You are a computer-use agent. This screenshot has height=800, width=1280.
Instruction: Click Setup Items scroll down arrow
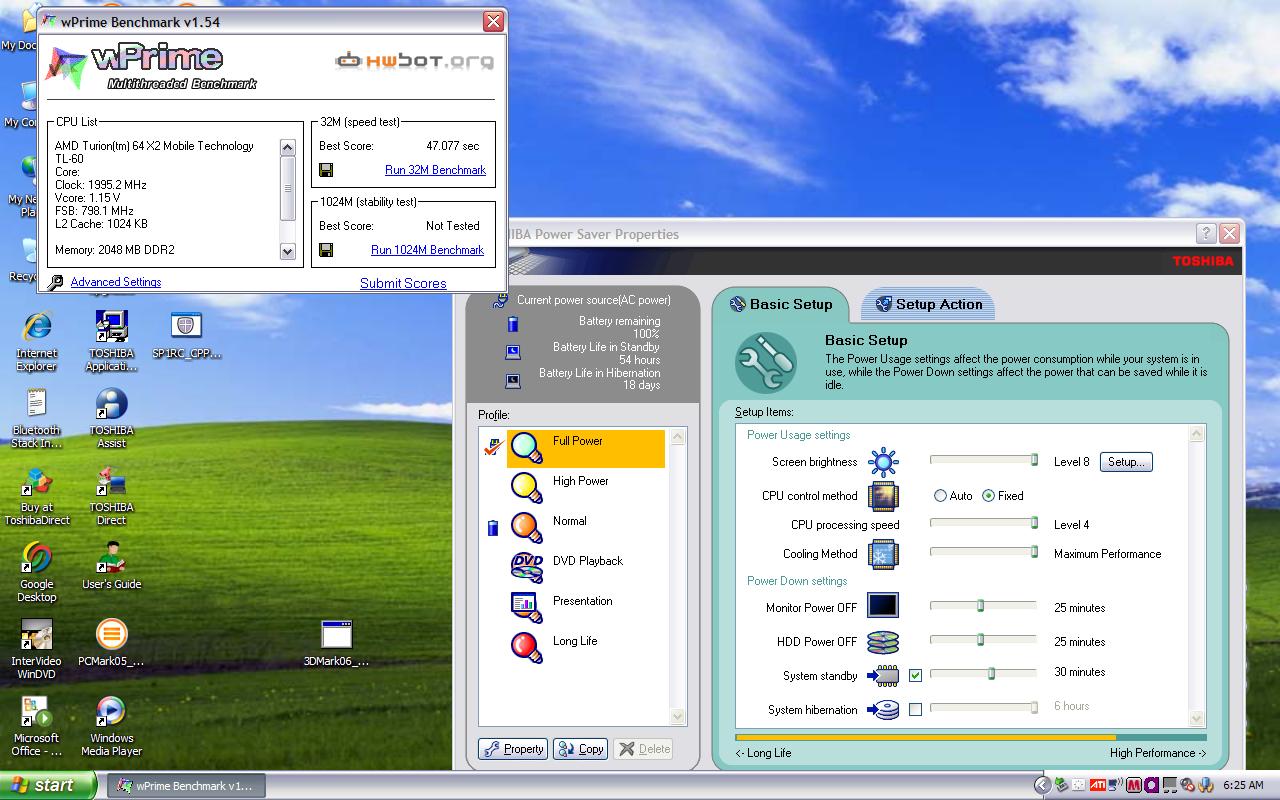click(1196, 718)
